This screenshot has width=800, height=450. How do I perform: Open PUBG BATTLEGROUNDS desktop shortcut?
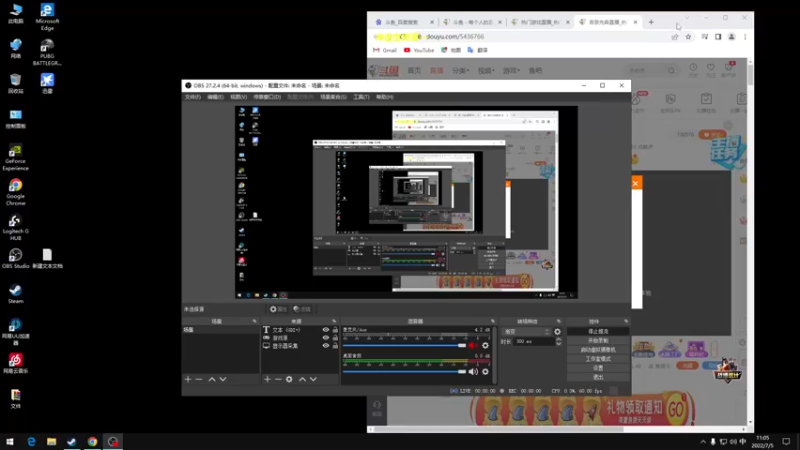[47, 52]
